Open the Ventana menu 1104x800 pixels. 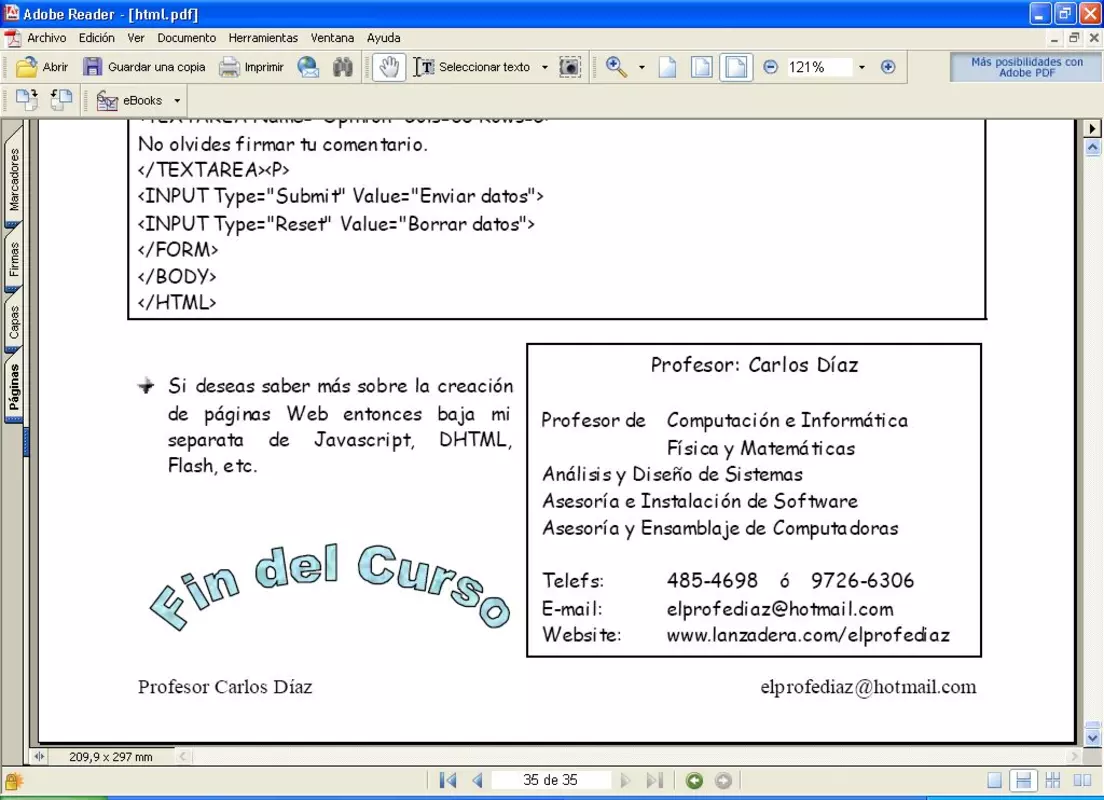click(332, 37)
